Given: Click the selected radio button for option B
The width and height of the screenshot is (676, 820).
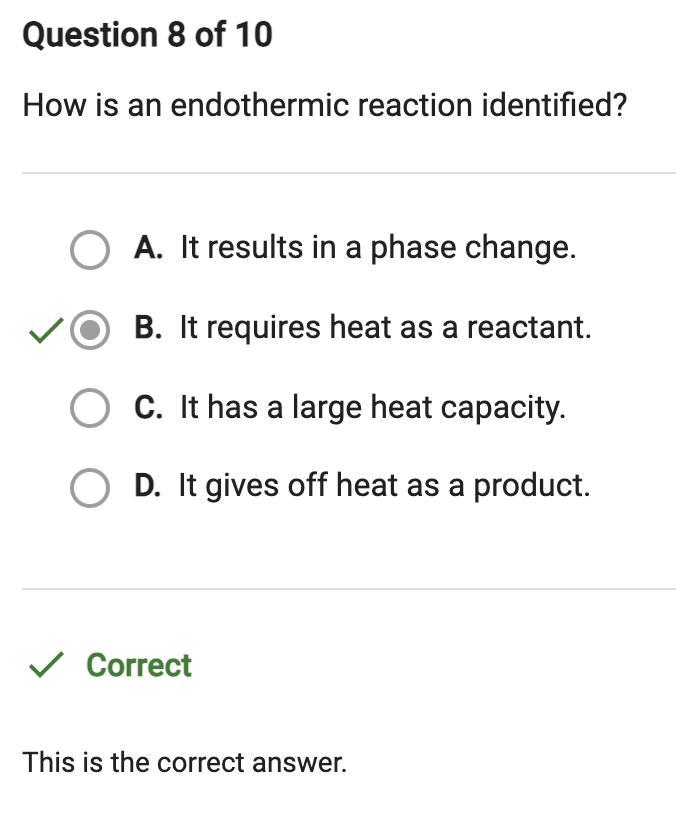Looking at the screenshot, I should coord(90,329).
